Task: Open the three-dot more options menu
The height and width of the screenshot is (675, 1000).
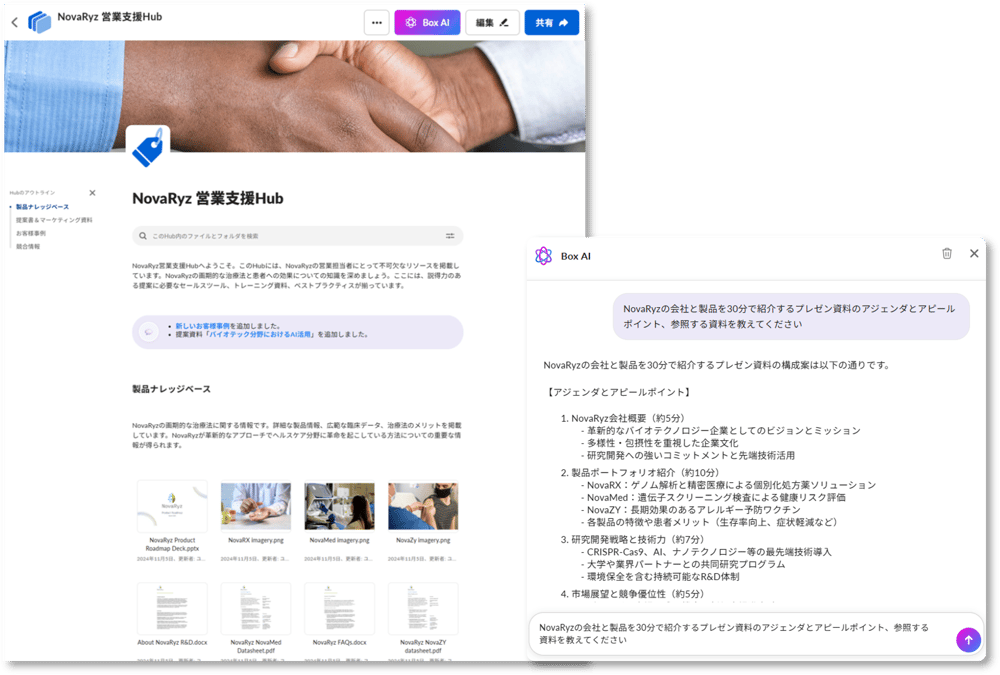Action: coord(376,22)
